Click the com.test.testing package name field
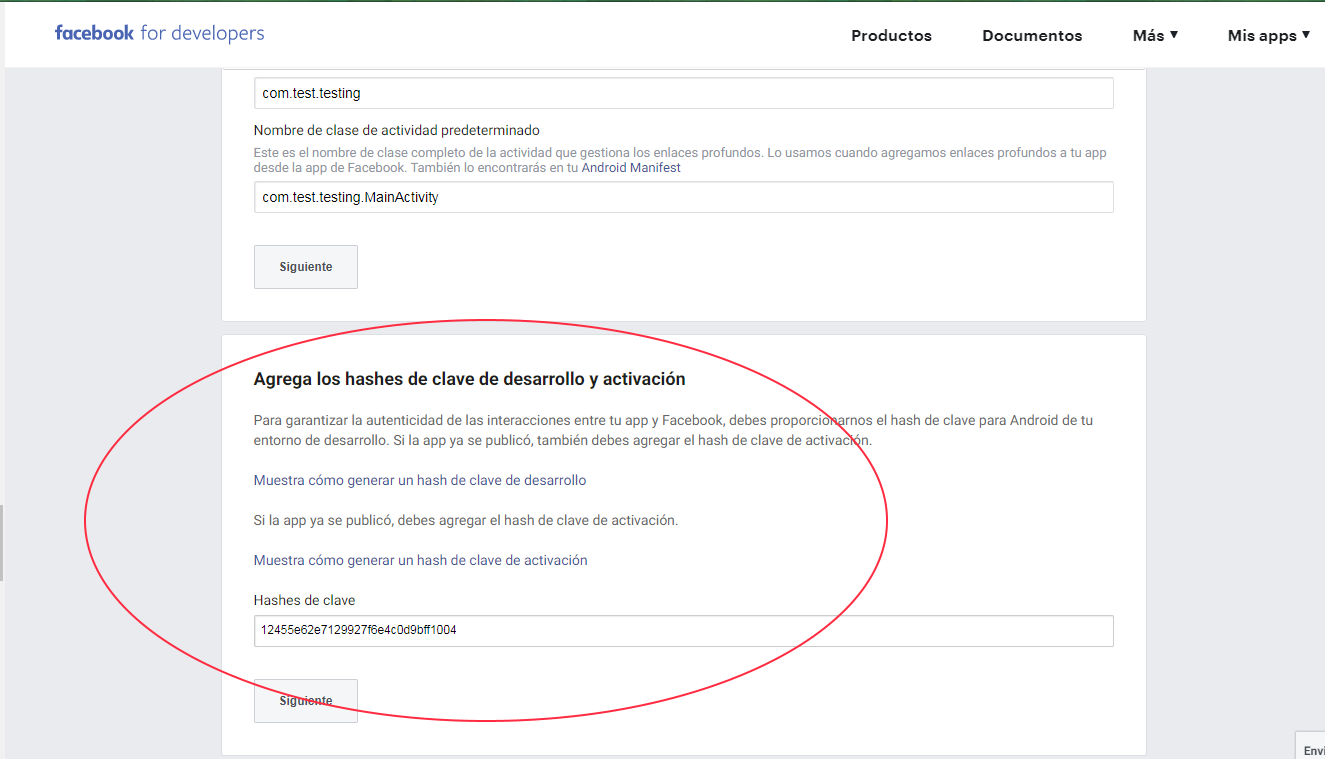This screenshot has width=1325, height=759. pos(684,93)
